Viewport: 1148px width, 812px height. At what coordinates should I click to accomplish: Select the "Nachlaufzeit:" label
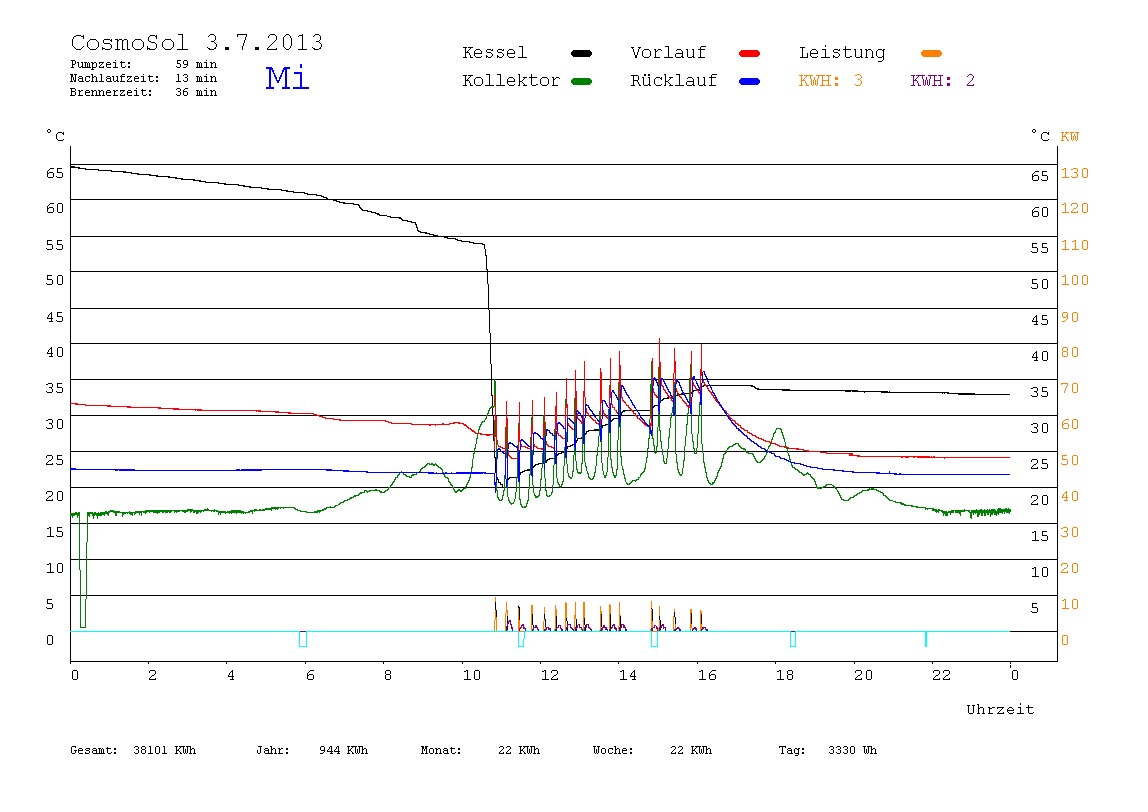point(115,78)
